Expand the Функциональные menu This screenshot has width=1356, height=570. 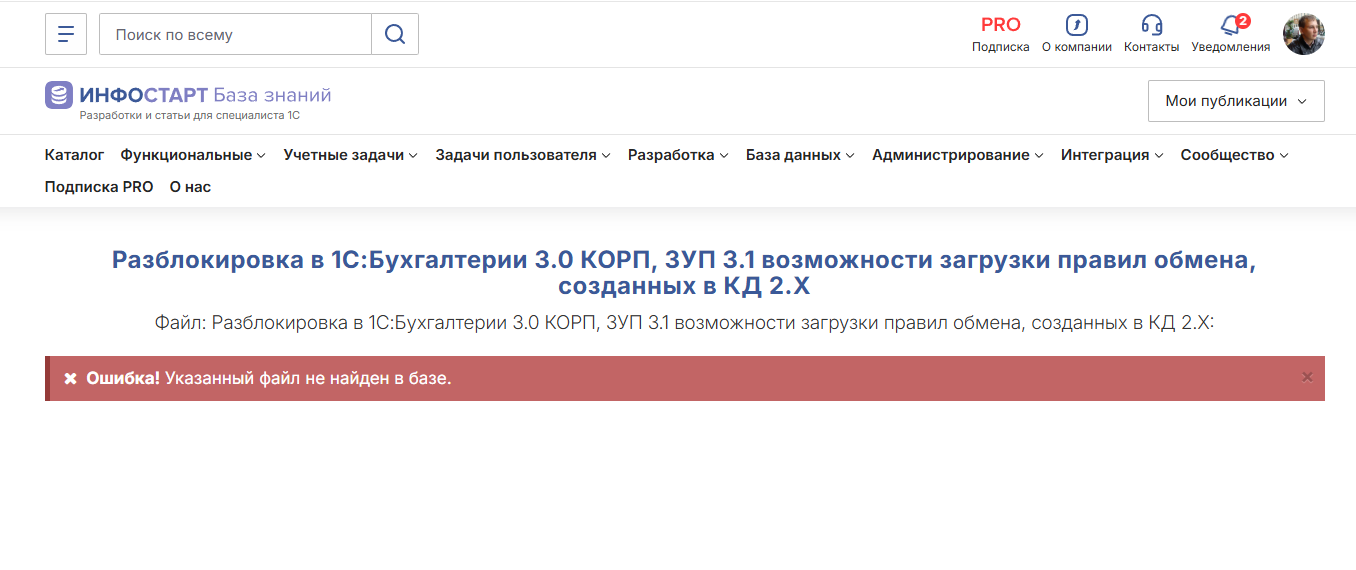(193, 155)
